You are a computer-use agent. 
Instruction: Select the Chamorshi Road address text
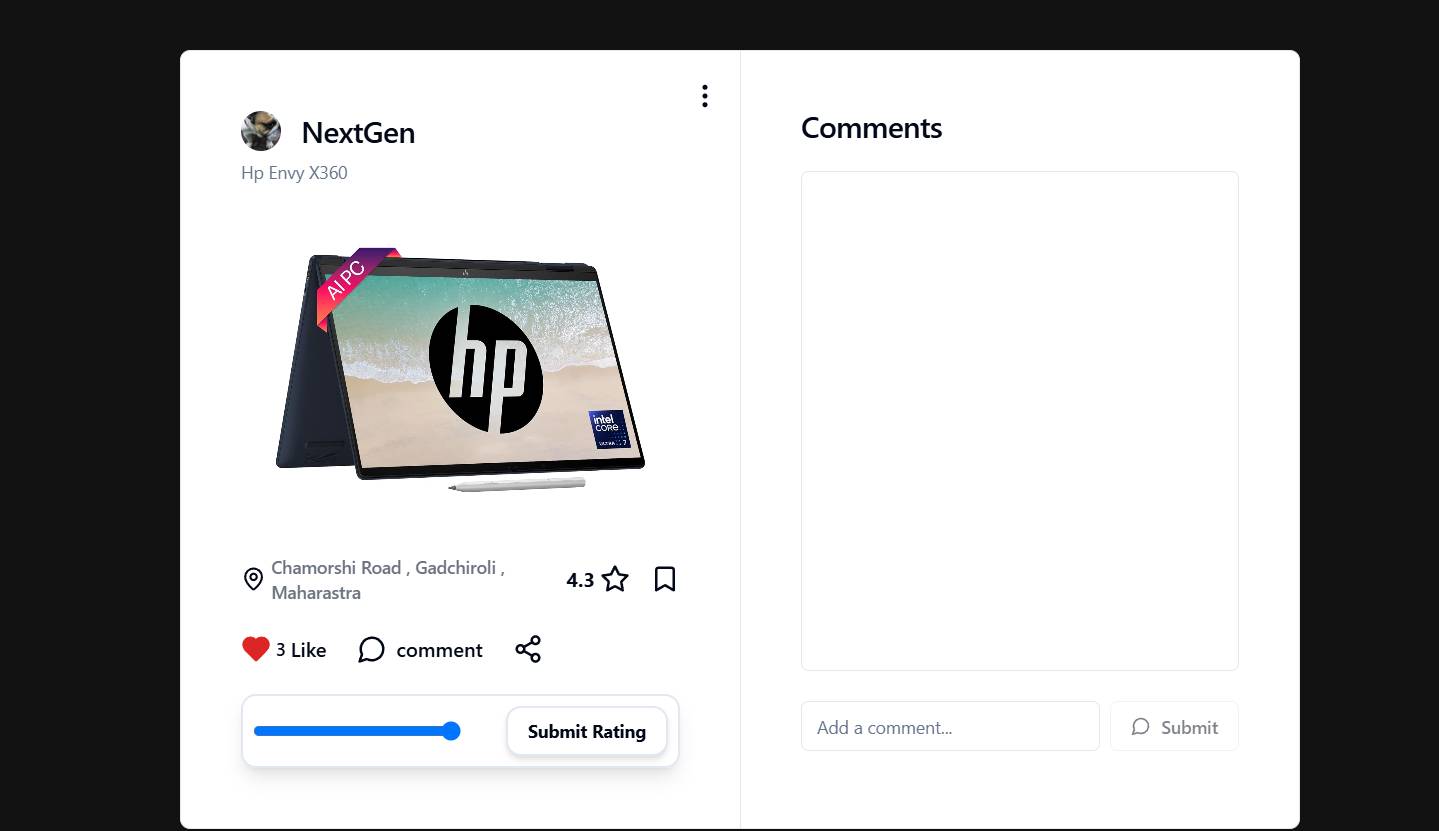387,580
